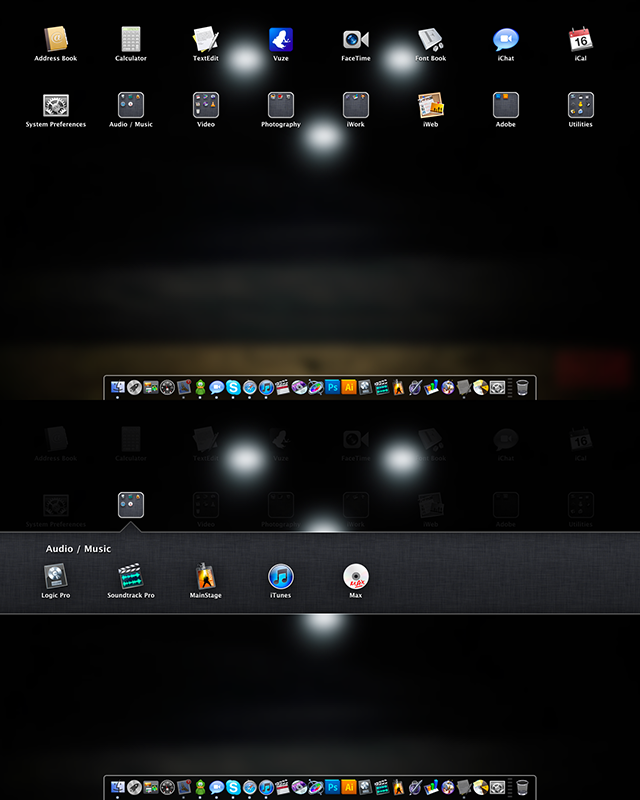Launch Photoshop from the upper dock
This screenshot has height=800, width=640.
[332, 387]
